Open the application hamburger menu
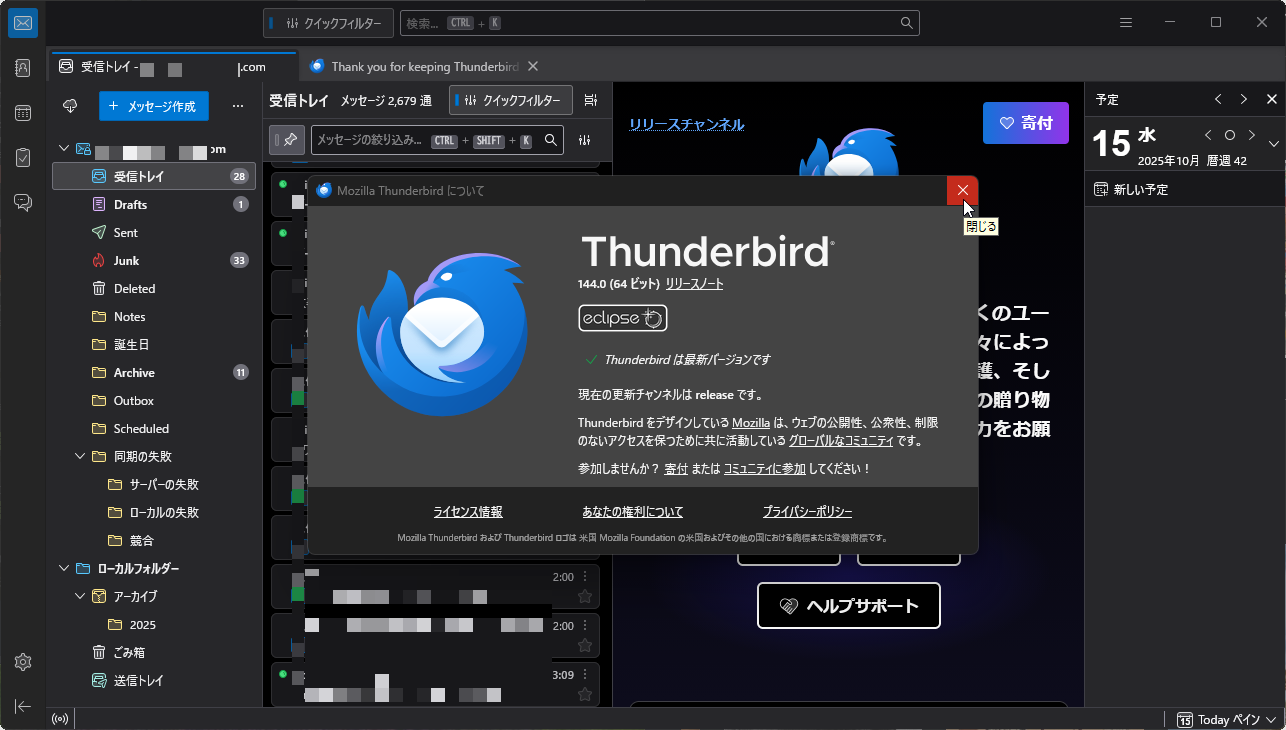 (1126, 22)
